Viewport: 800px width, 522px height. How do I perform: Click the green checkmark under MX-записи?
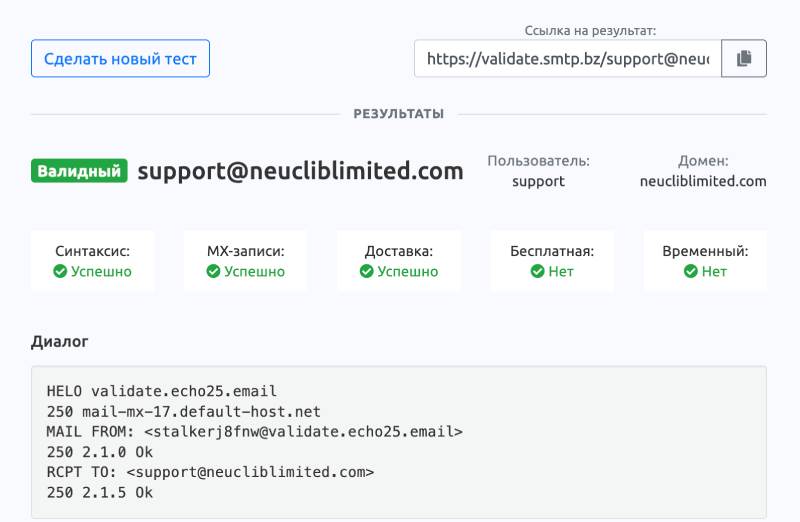click(x=213, y=271)
